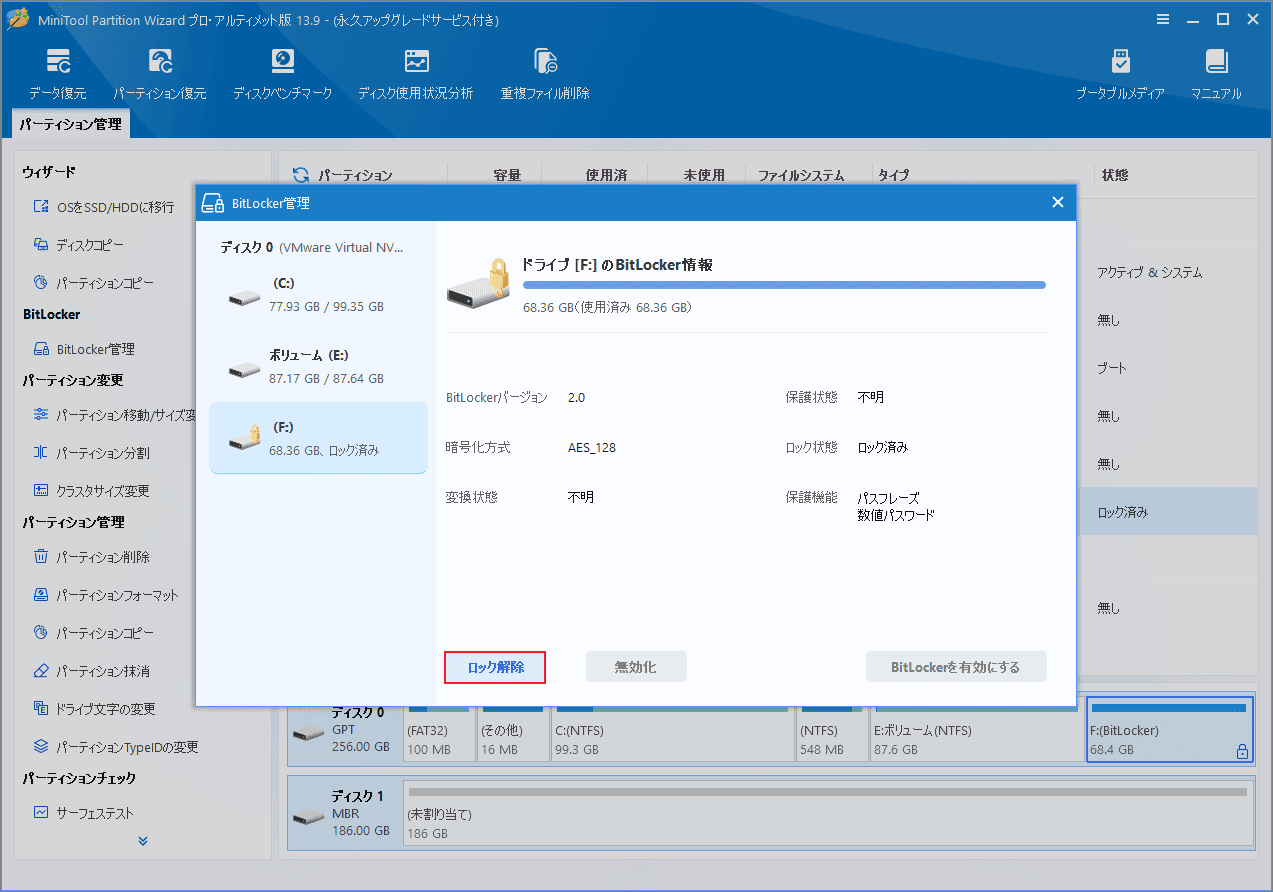The width and height of the screenshot is (1273, 892).
Task: Click the ファイルシステム column header
Action: tap(800, 175)
